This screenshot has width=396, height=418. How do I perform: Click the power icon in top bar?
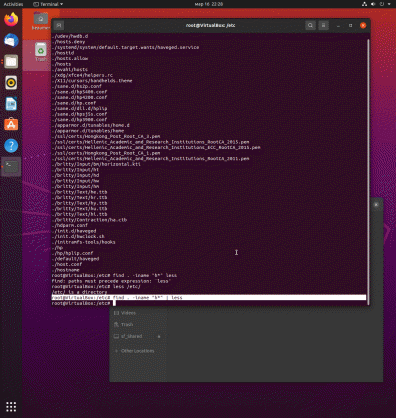point(382,4)
